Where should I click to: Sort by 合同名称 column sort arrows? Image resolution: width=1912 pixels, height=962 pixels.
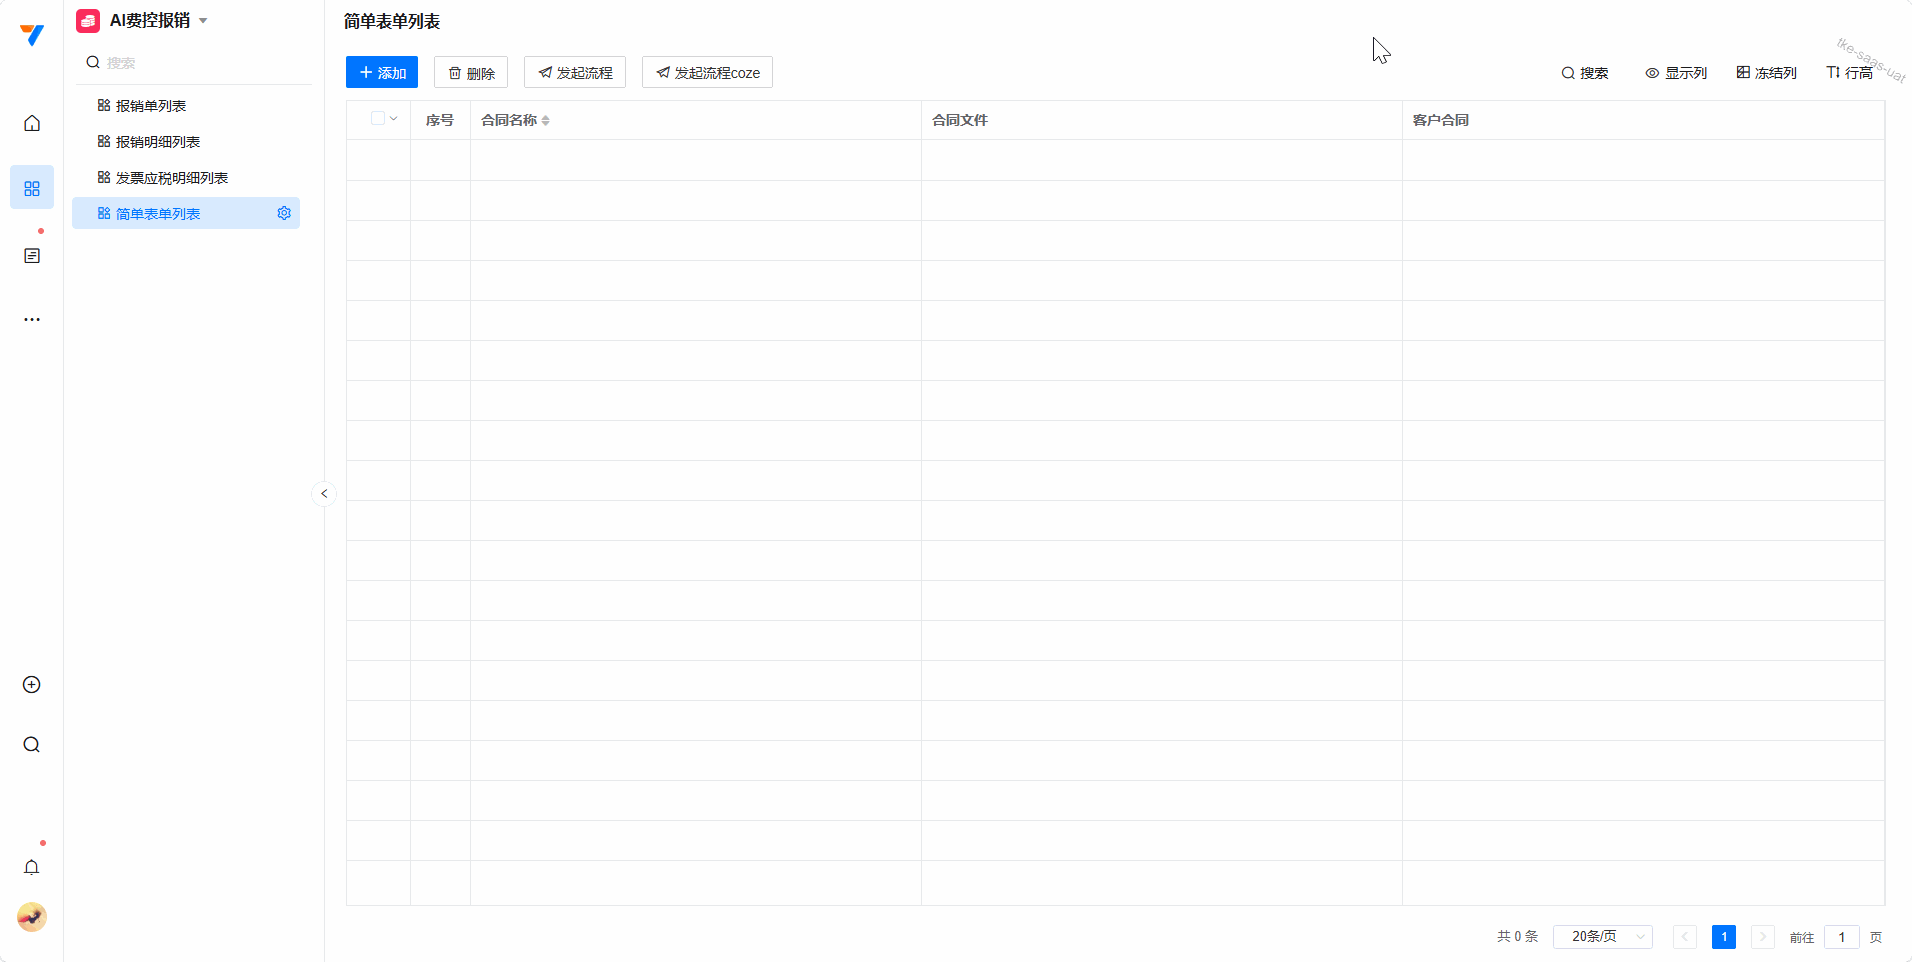546,121
